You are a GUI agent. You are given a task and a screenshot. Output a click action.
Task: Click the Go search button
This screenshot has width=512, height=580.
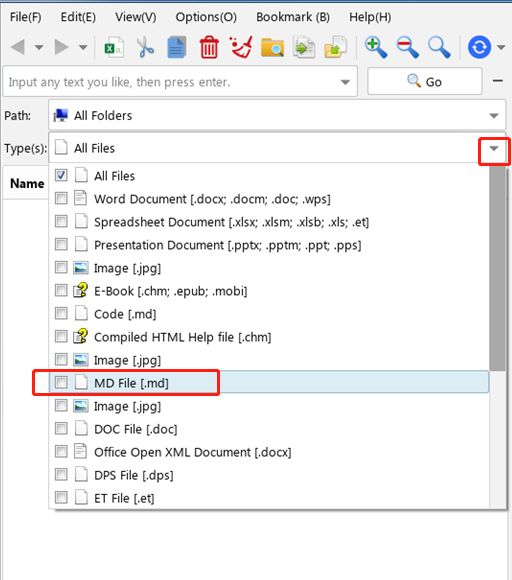click(x=425, y=81)
